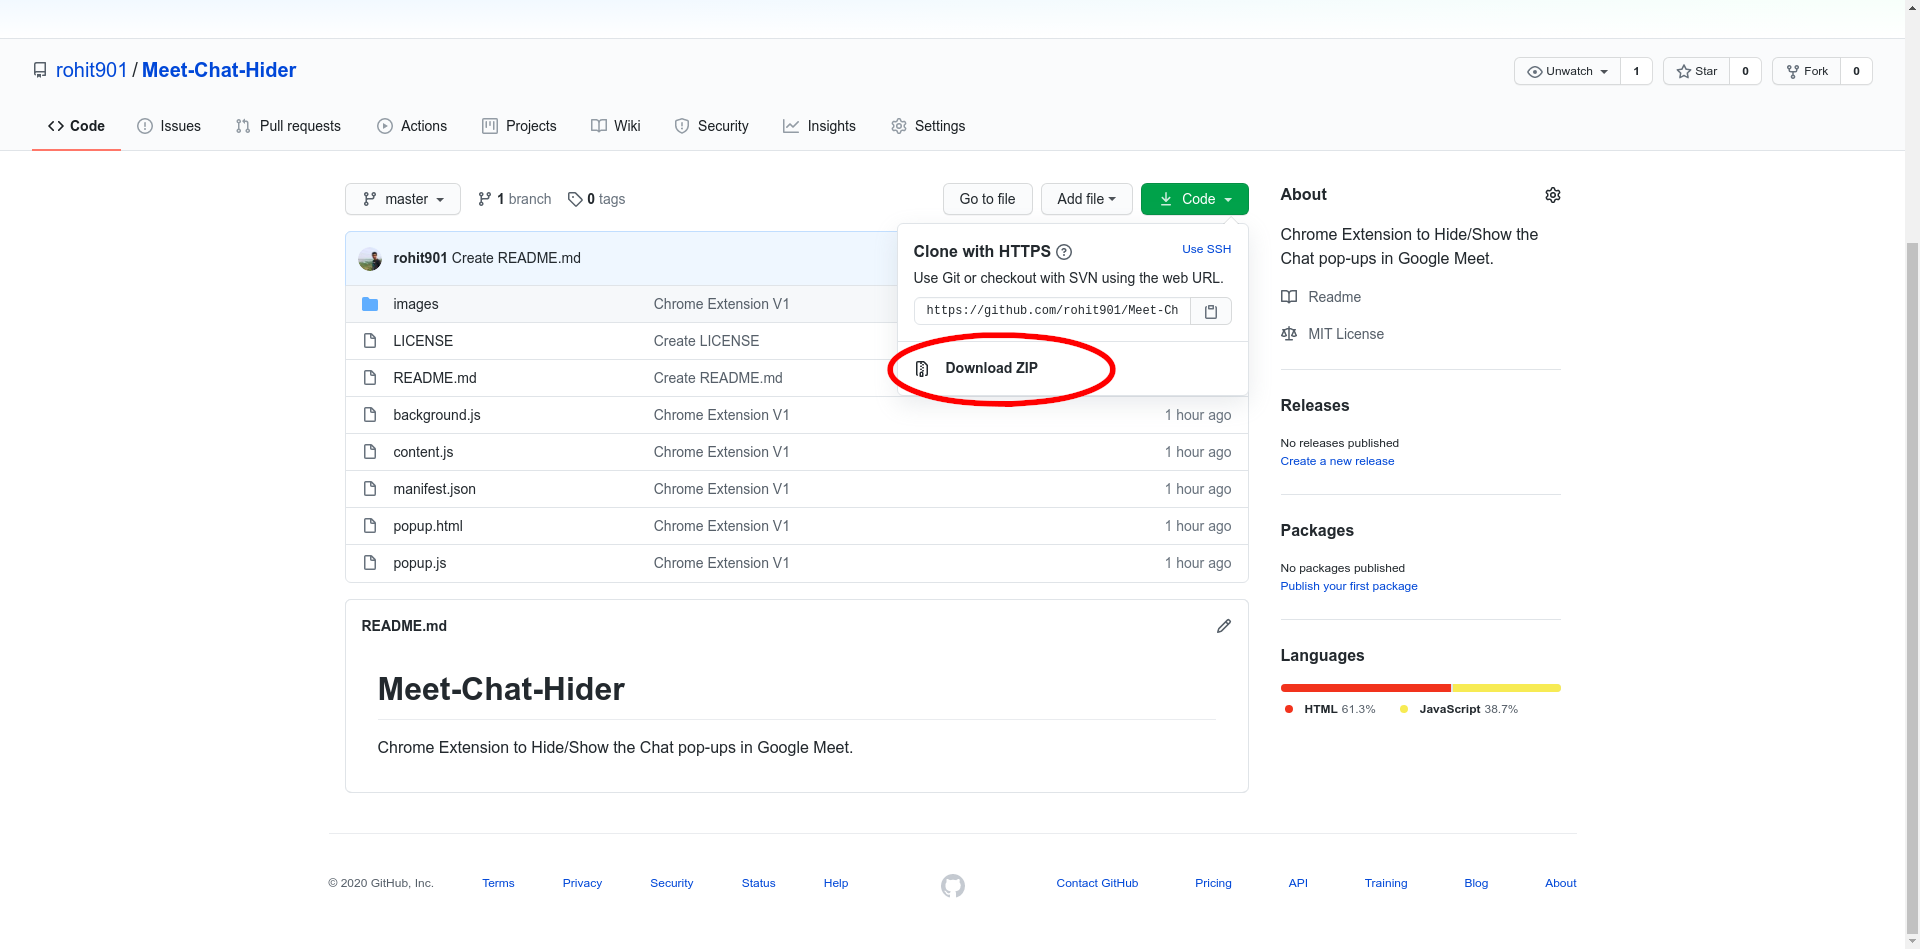The width and height of the screenshot is (1920, 949).
Task: View the 1 branch link
Action: 515,199
